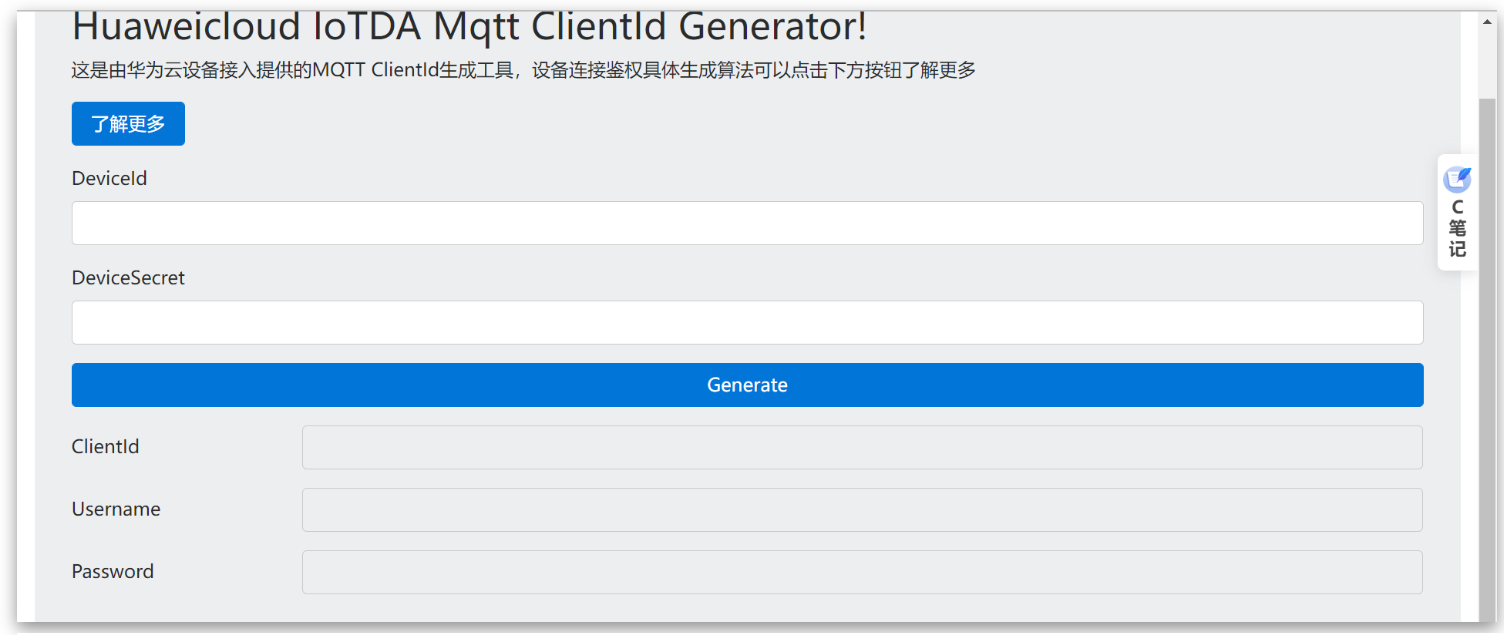Viewport: 1504px width, 635px height.
Task: Click the Password label text
Action: (113, 572)
